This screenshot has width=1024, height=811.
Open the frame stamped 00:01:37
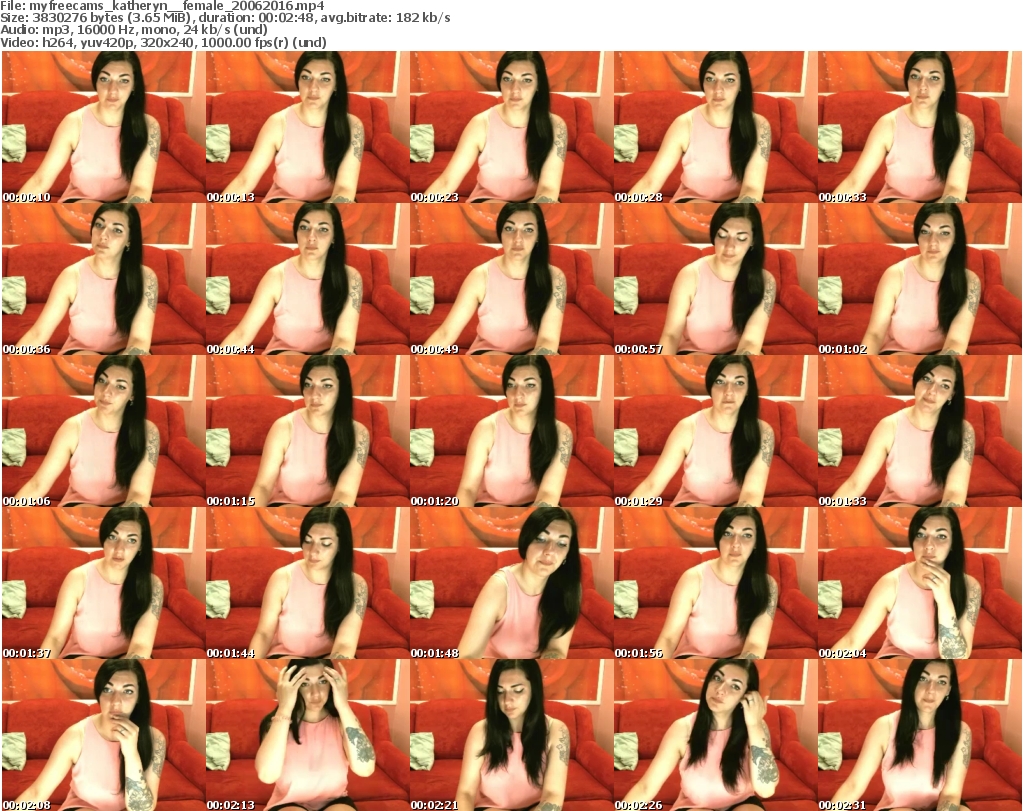click(x=103, y=583)
